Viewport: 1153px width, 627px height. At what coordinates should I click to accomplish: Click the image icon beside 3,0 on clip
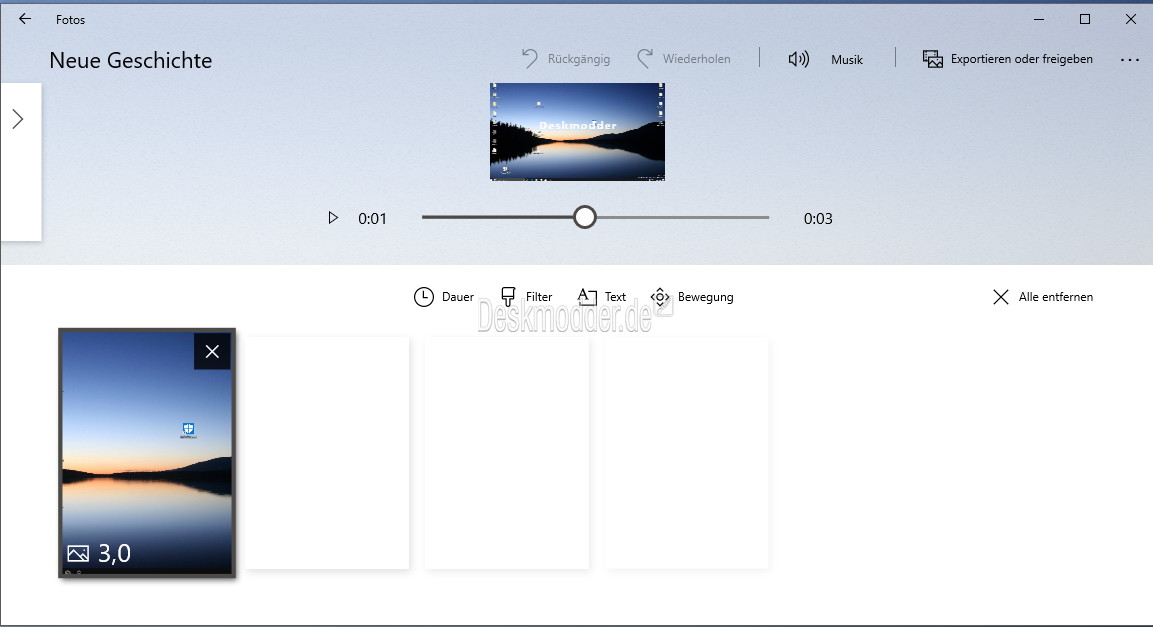pyautogui.click(x=78, y=553)
